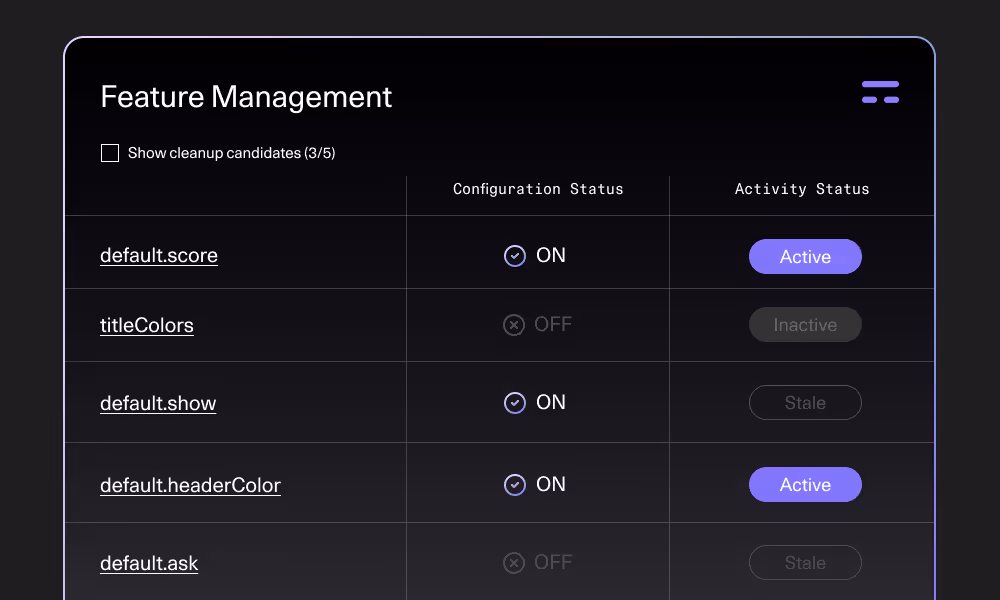The height and width of the screenshot is (600, 1000).
Task: Click the Active badge for default.score
Action: tap(805, 256)
